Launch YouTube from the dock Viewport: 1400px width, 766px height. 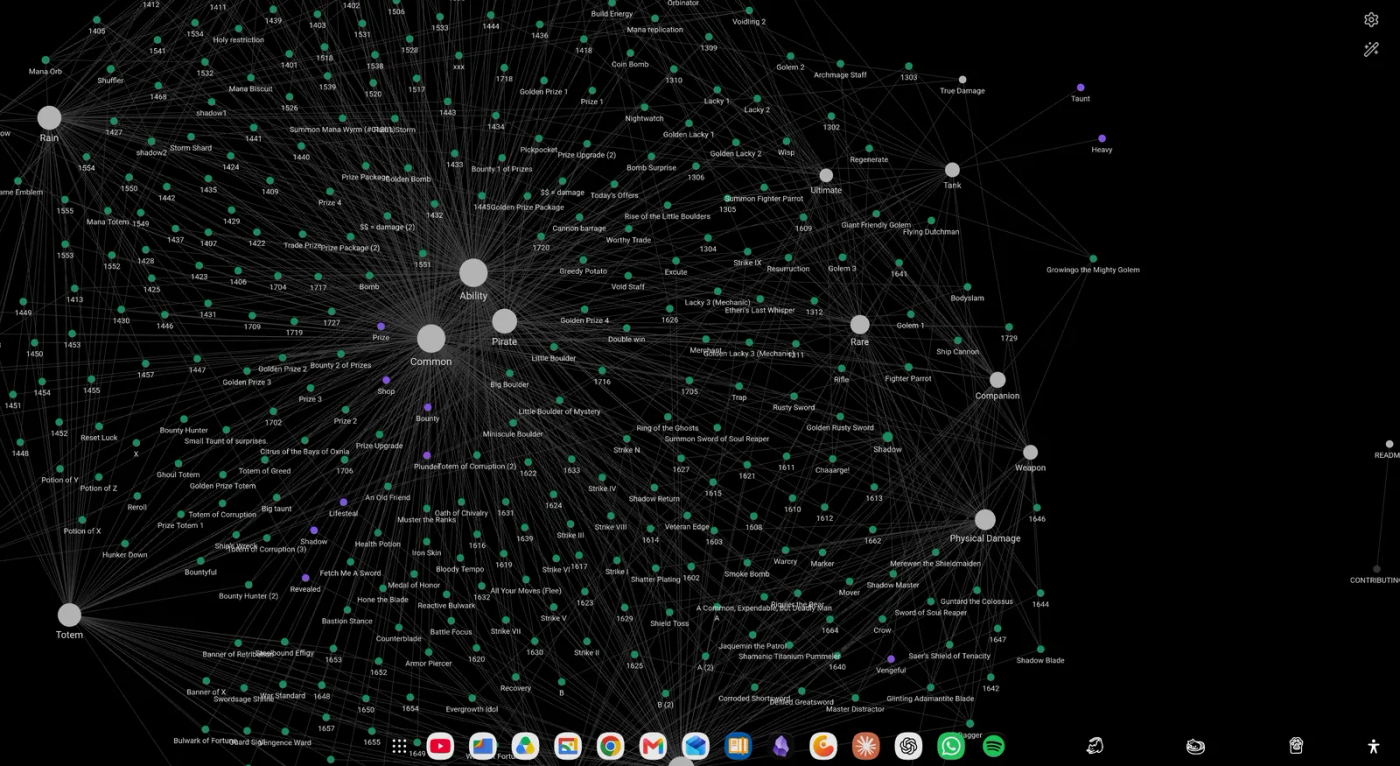[x=440, y=746]
